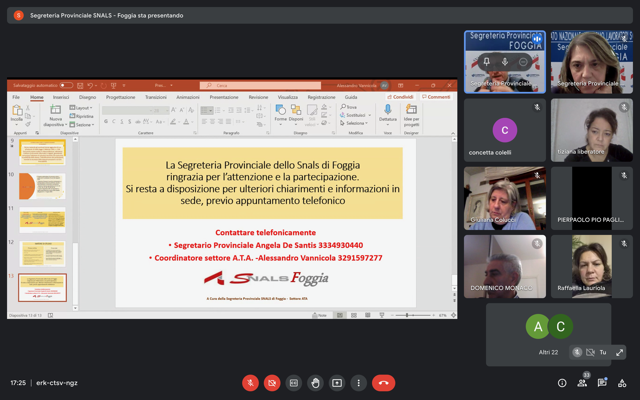
Task: Select DOMENICO MONACO video tile
Action: 505,266
